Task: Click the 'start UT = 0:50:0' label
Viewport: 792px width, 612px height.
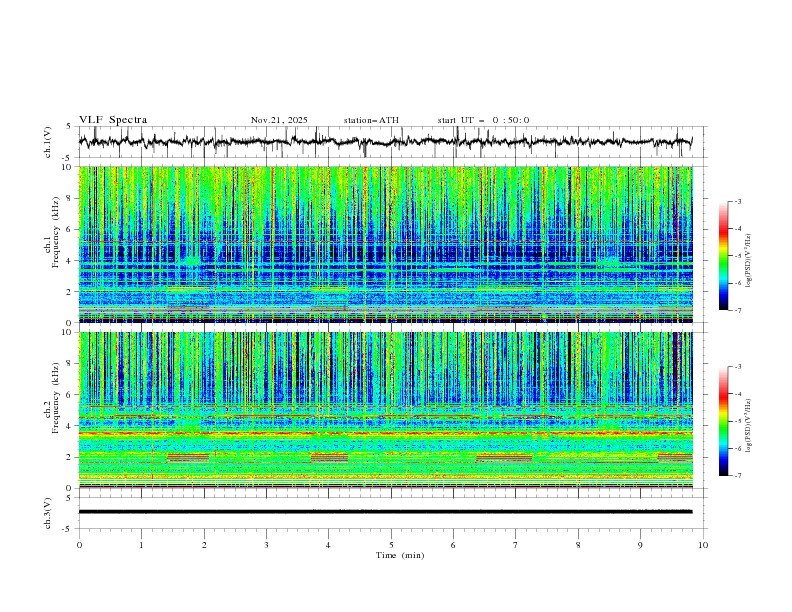Action: (483, 120)
